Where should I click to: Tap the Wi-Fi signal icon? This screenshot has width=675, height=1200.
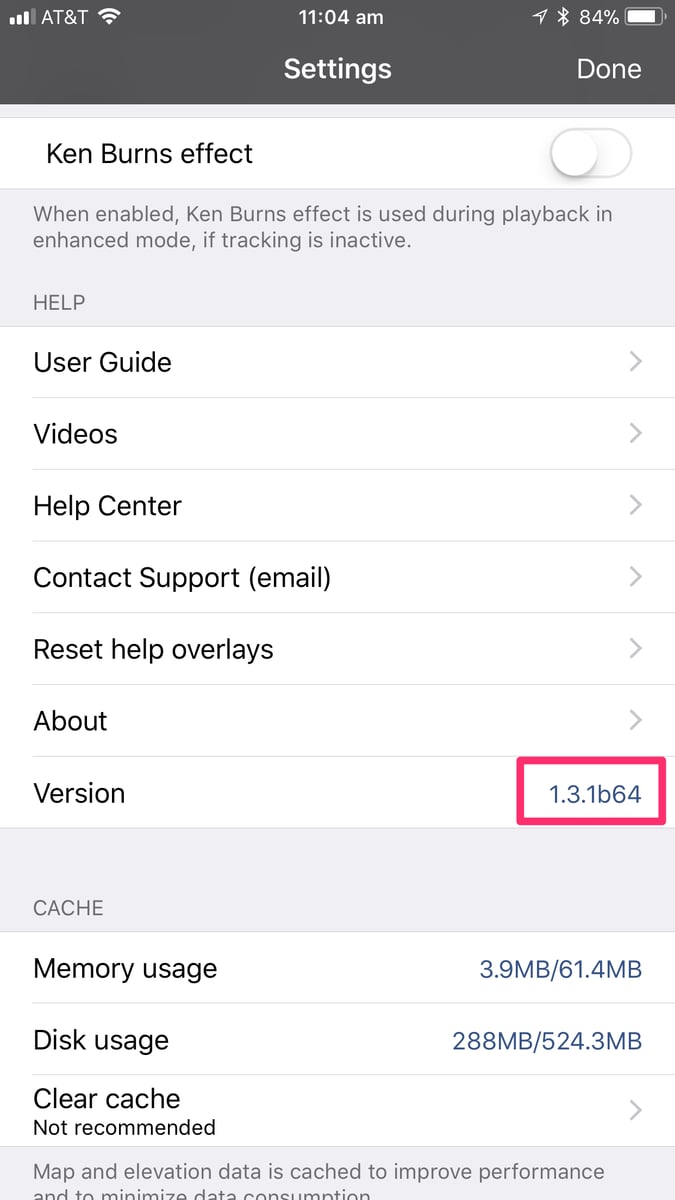(x=110, y=17)
